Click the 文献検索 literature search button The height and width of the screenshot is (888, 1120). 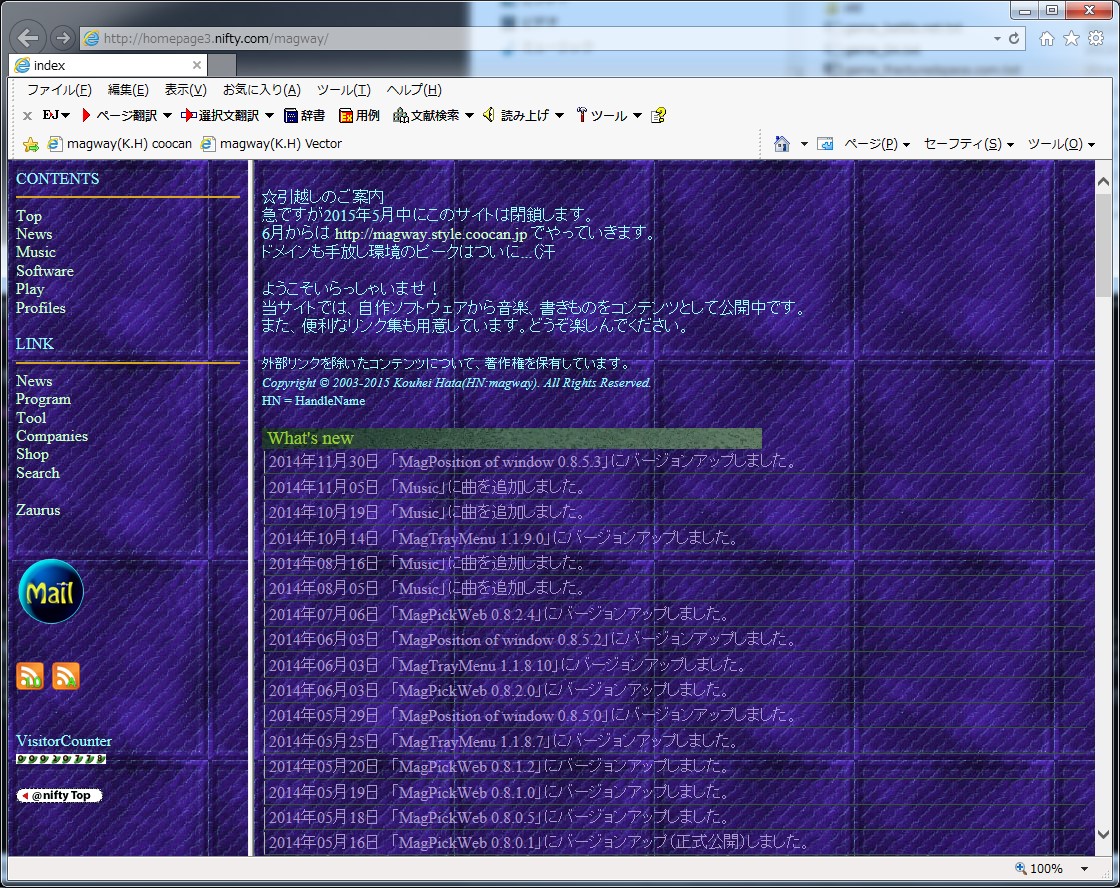(426, 115)
